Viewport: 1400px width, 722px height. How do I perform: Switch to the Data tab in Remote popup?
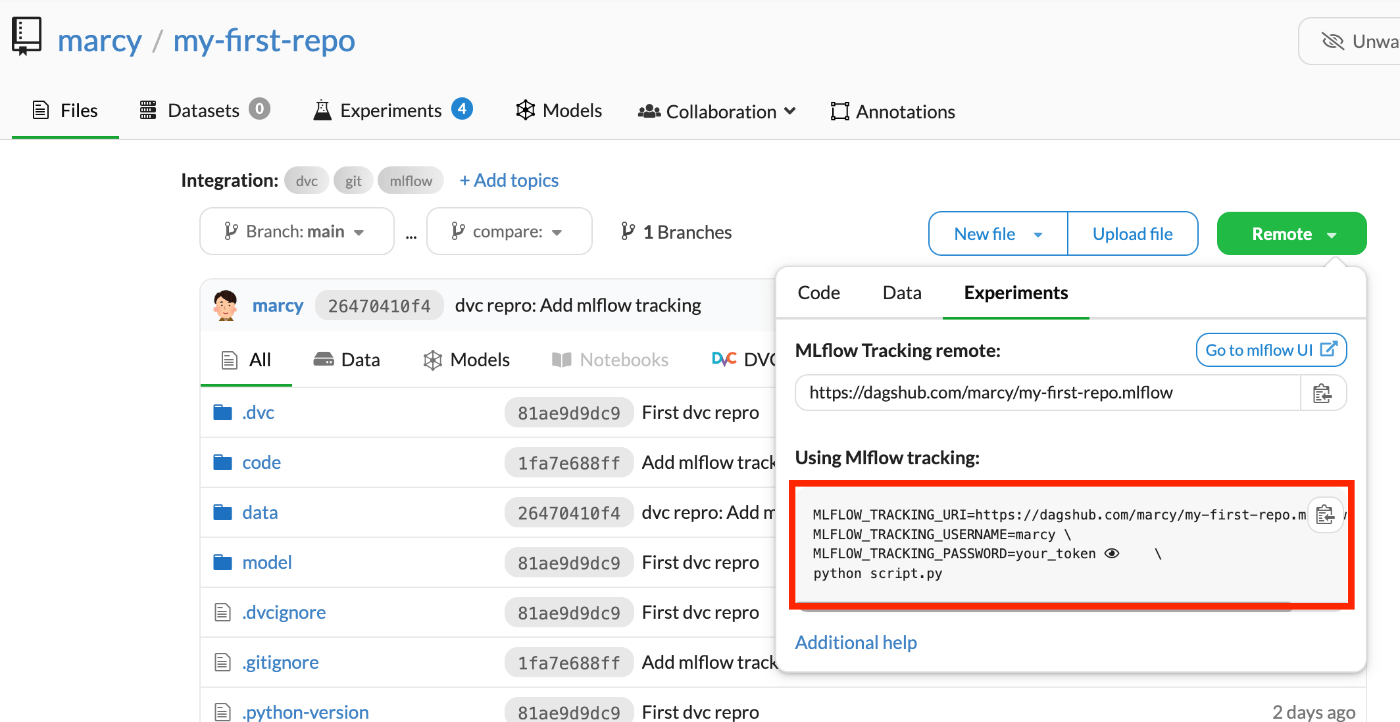click(x=902, y=293)
